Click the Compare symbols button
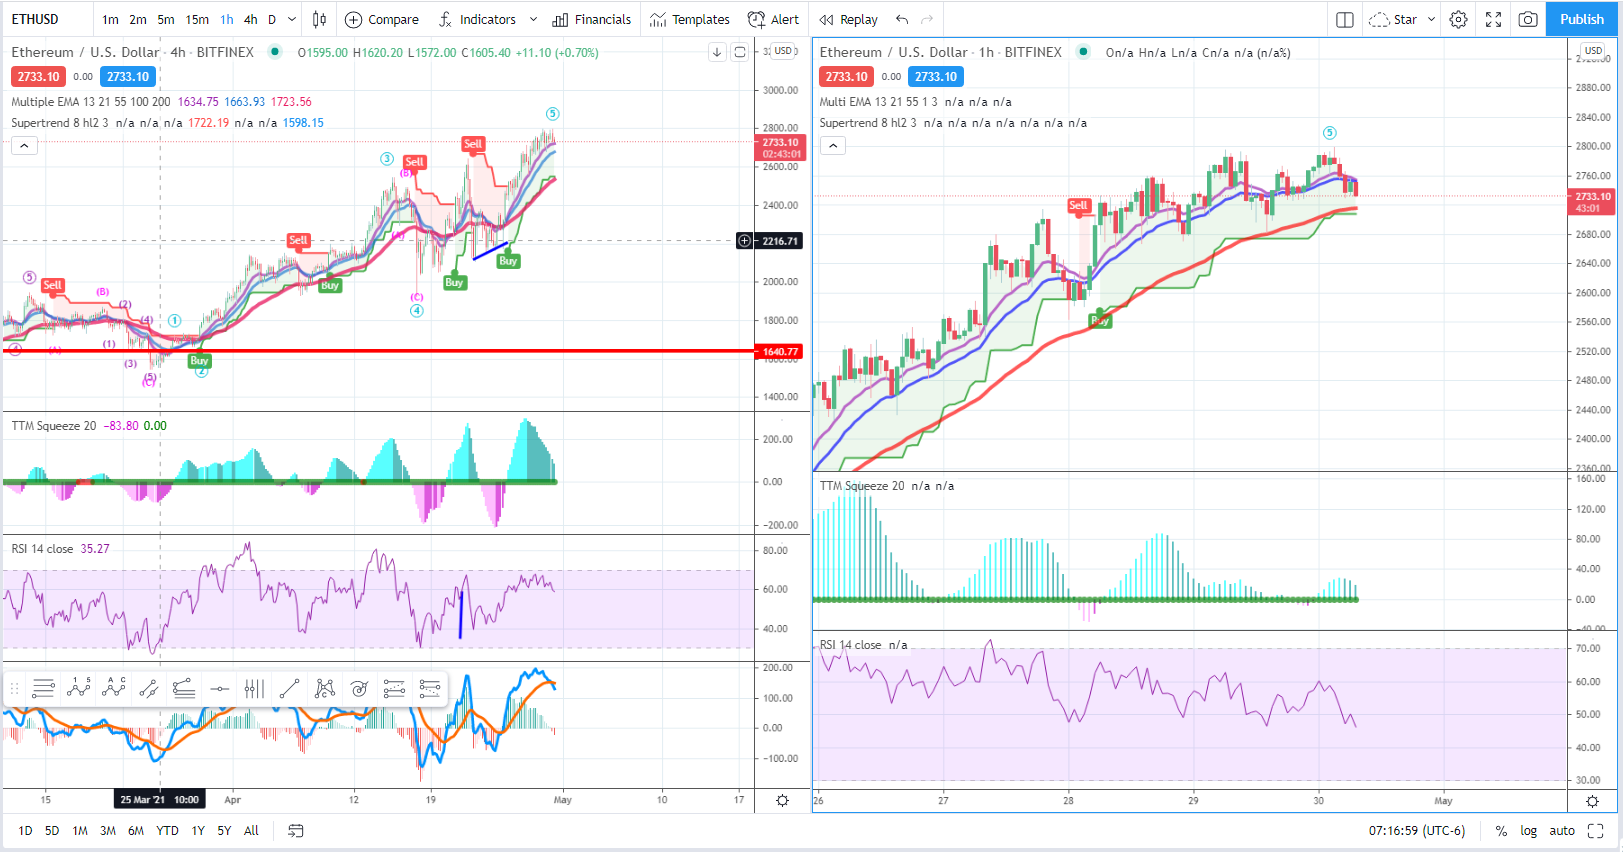 pyautogui.click(x=382, y=19)
